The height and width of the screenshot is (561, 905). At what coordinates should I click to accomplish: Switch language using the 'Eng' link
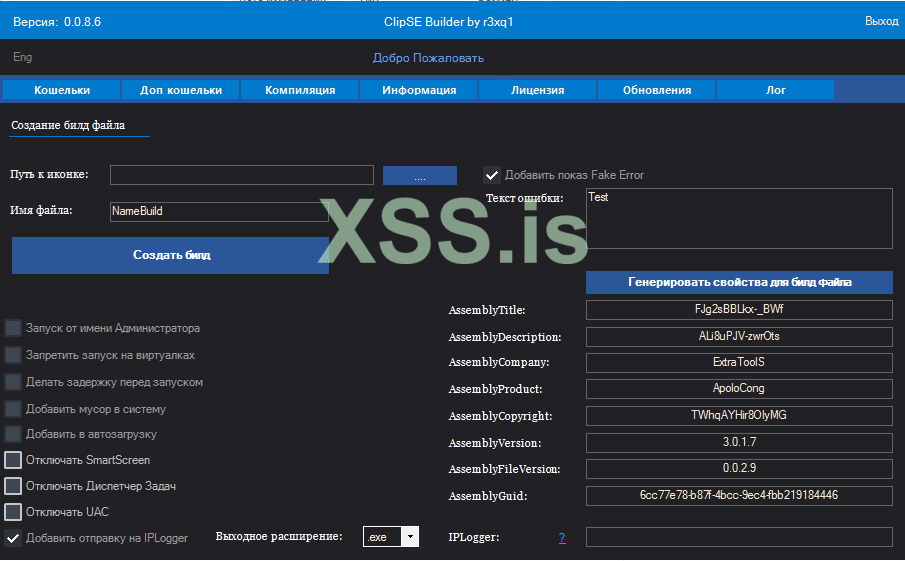pyautogui.click(x=22, y=58)
